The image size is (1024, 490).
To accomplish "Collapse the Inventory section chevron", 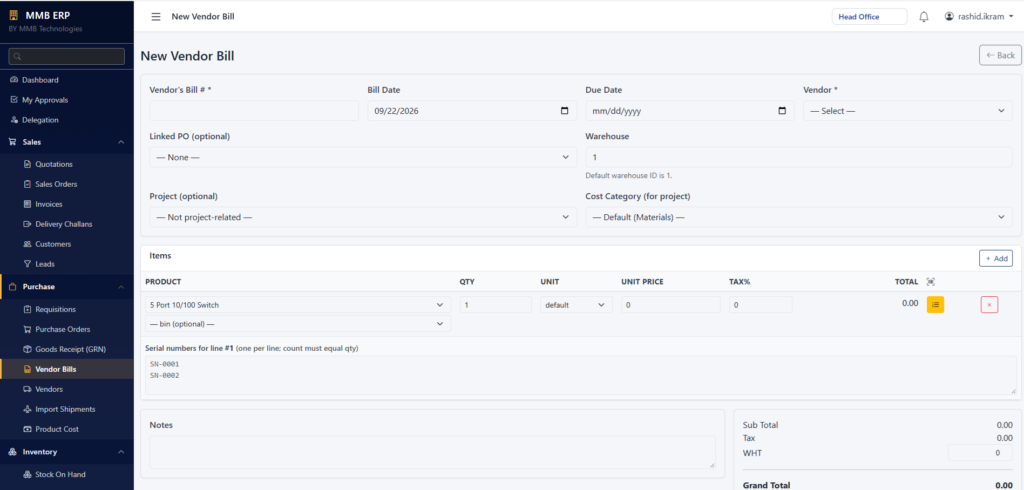I will pyautogui.click(x=121, y=452).
